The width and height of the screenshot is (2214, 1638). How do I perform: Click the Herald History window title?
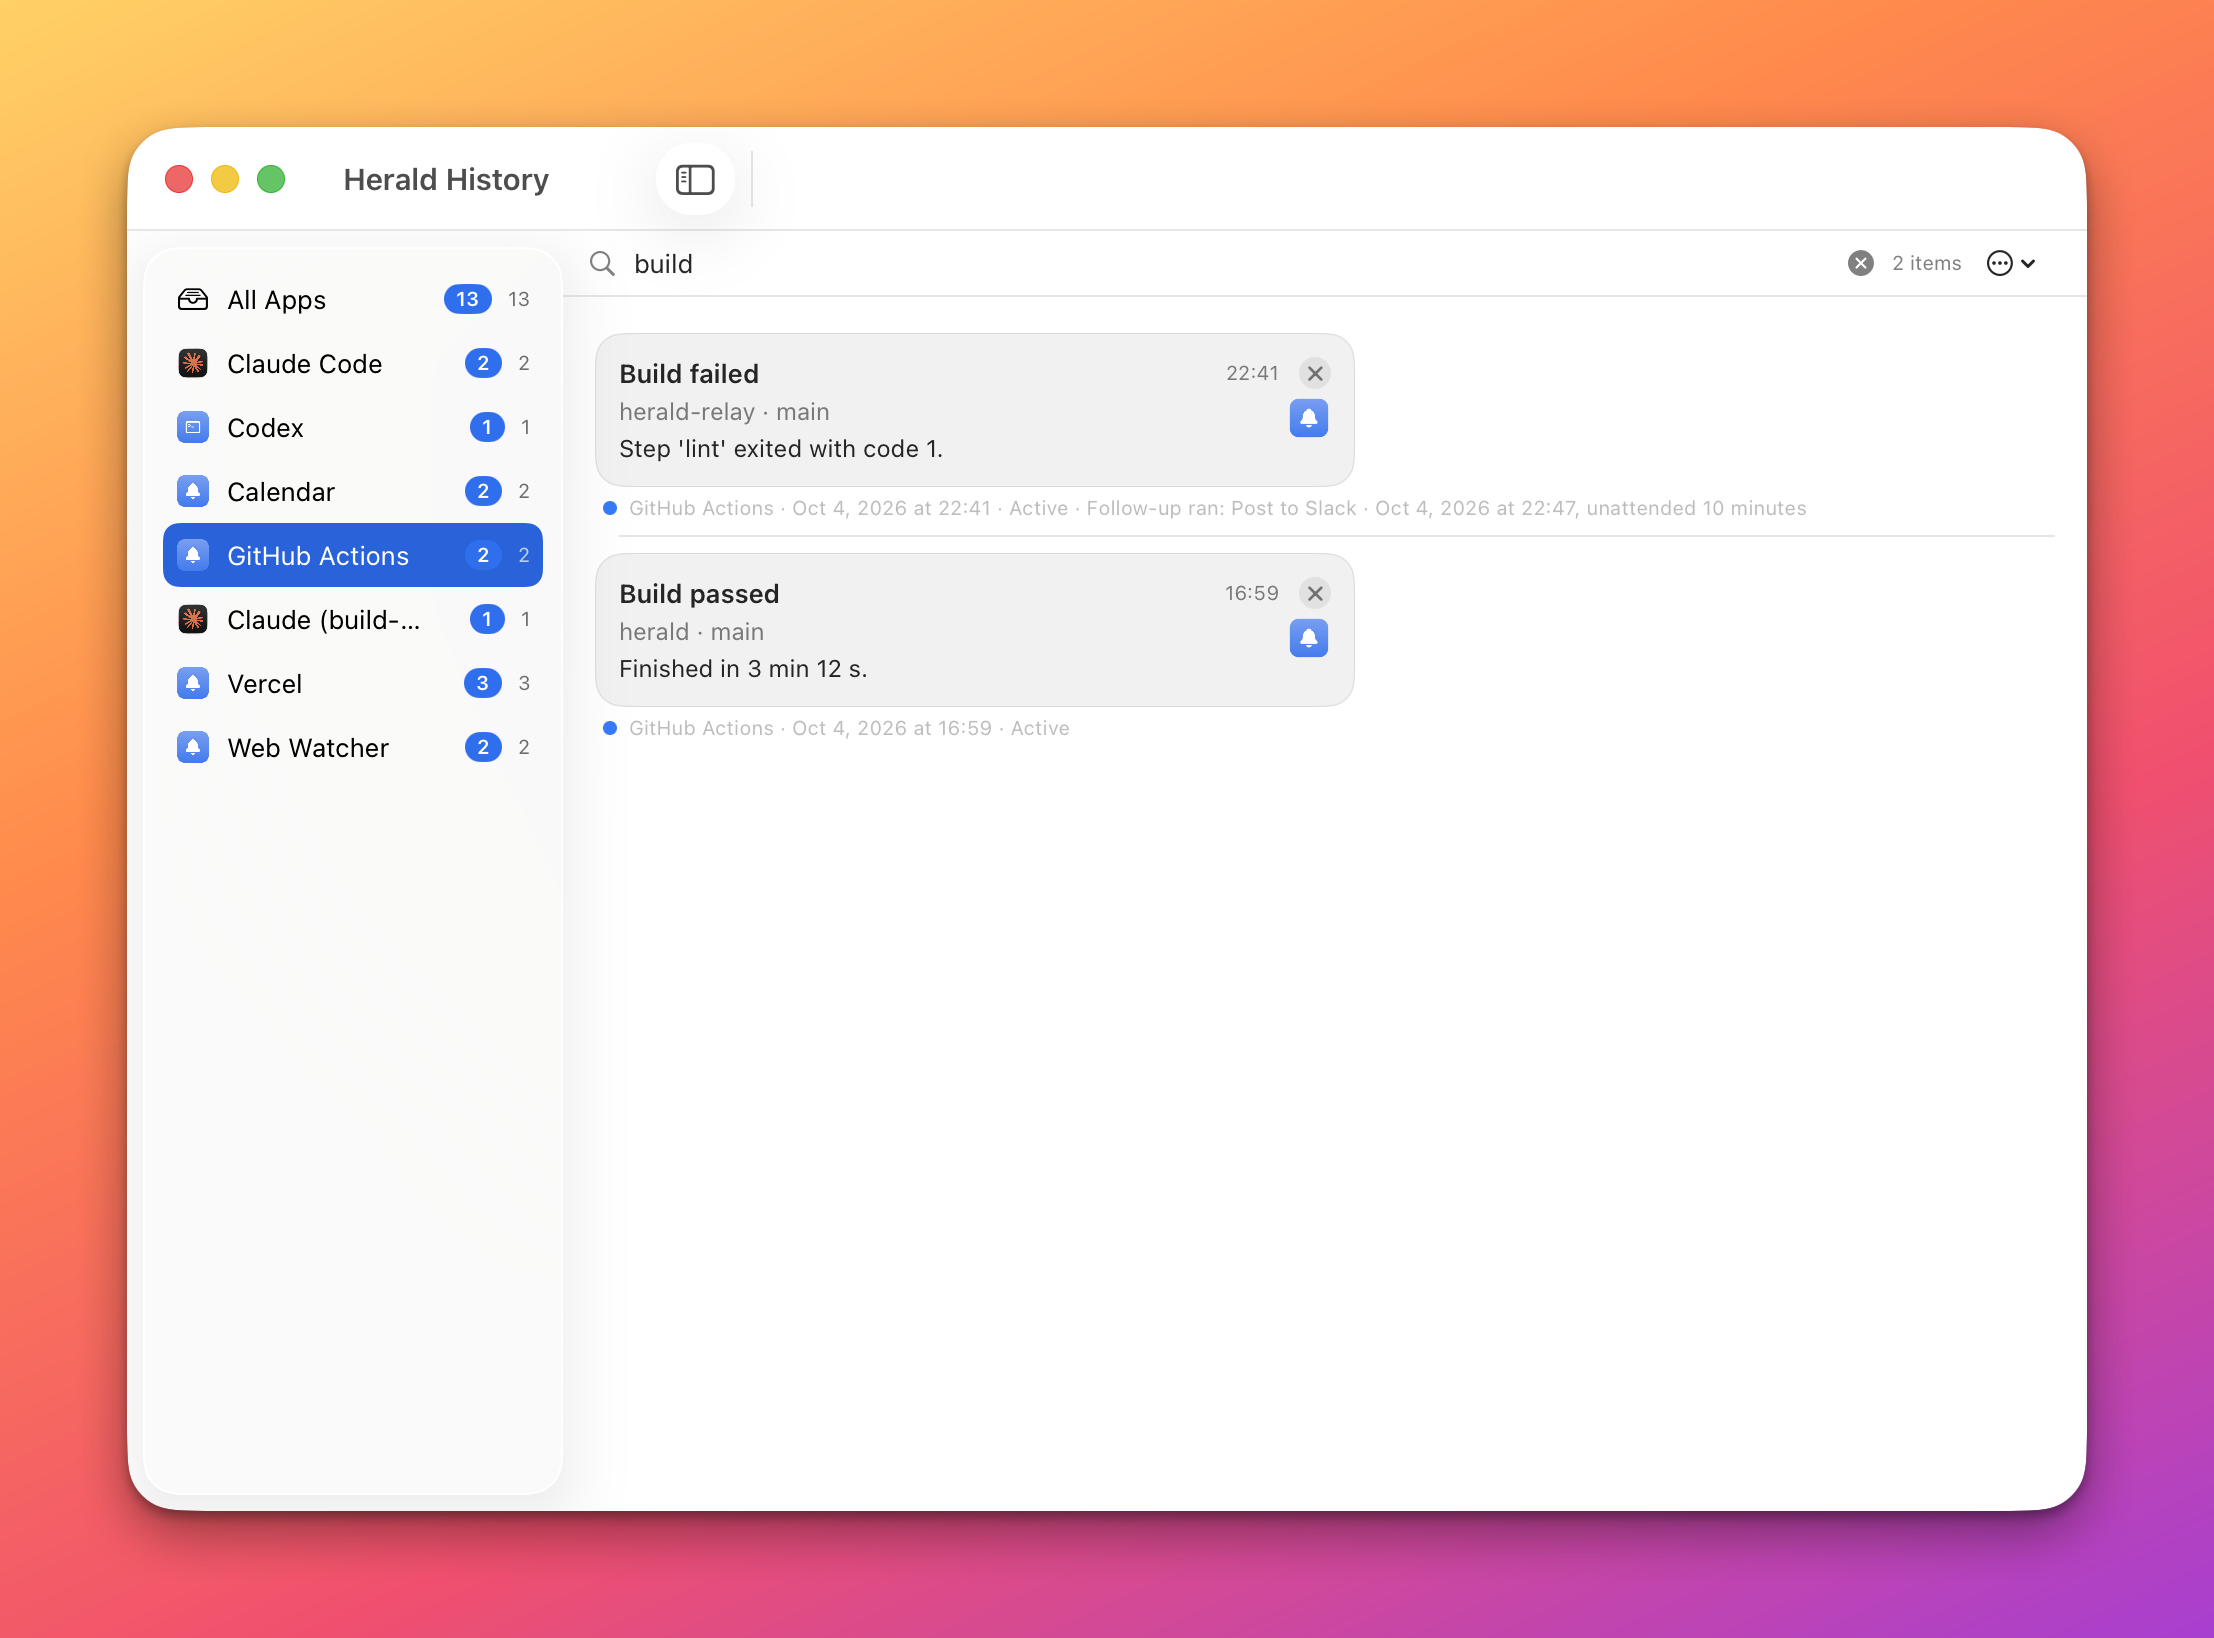(x=446, y=180)
